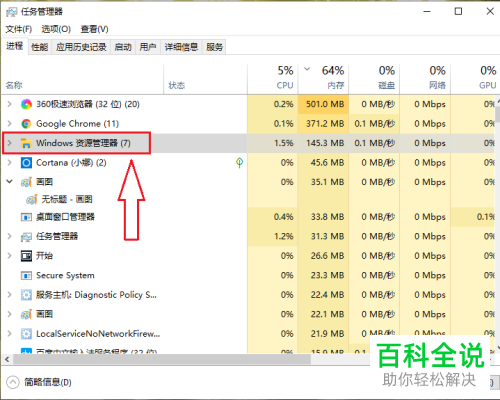Screen dimensions: 500x400
Task: Click the horizontal scrollbar left arrow
Action: 7,359
